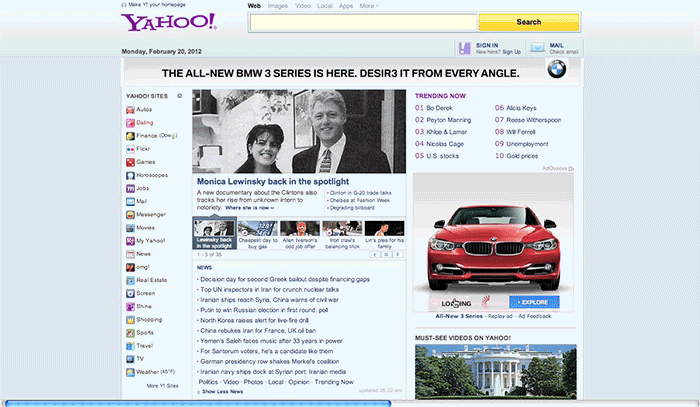This screenshot has width=700, height=407.
Task: Click Where she is now link
Action: point(250,208)
